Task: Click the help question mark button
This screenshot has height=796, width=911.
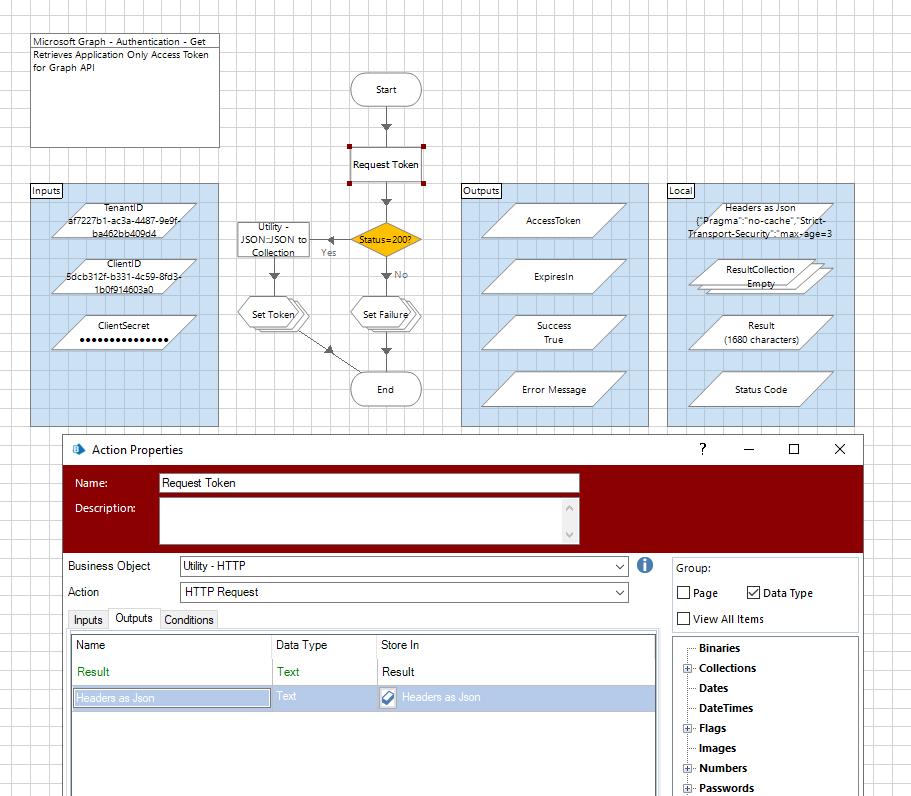Action: point(703,450)
